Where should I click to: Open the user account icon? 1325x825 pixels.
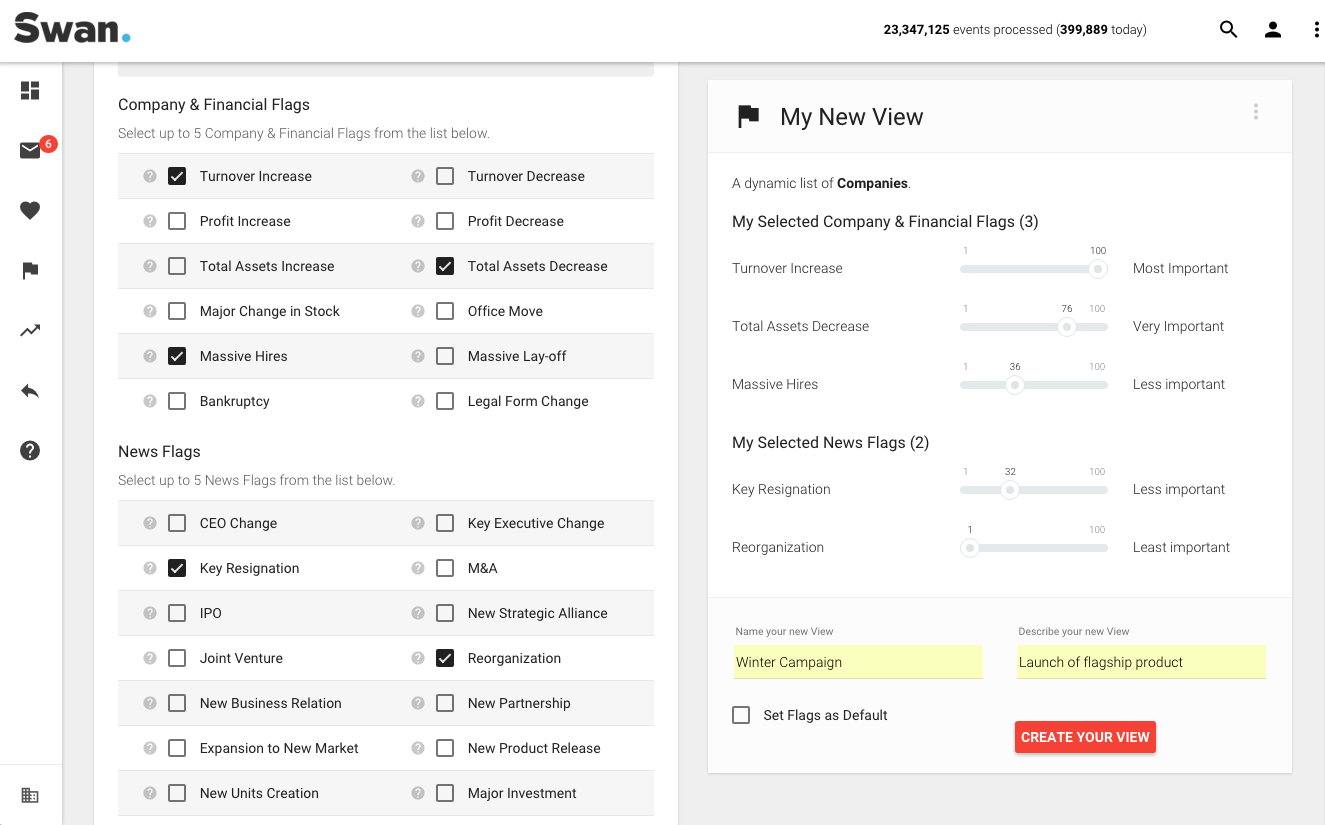point(1272,30)
